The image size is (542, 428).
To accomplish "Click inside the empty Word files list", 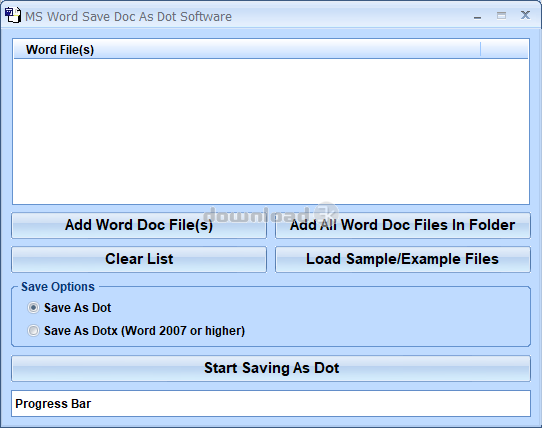I will tap(271, 131).
